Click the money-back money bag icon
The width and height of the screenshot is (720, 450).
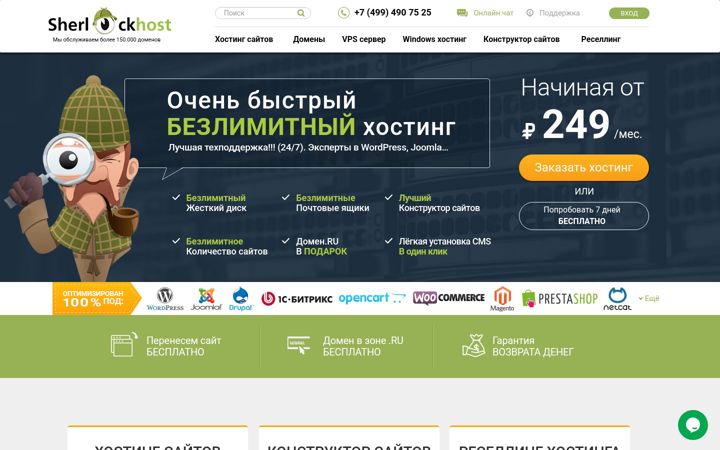tap(473, 345)
